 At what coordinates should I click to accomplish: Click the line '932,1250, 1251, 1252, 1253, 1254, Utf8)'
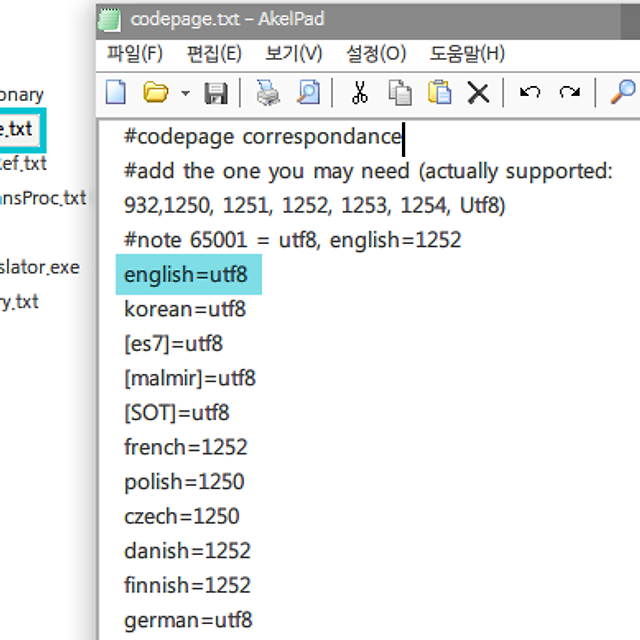click(x=315, y=205)
